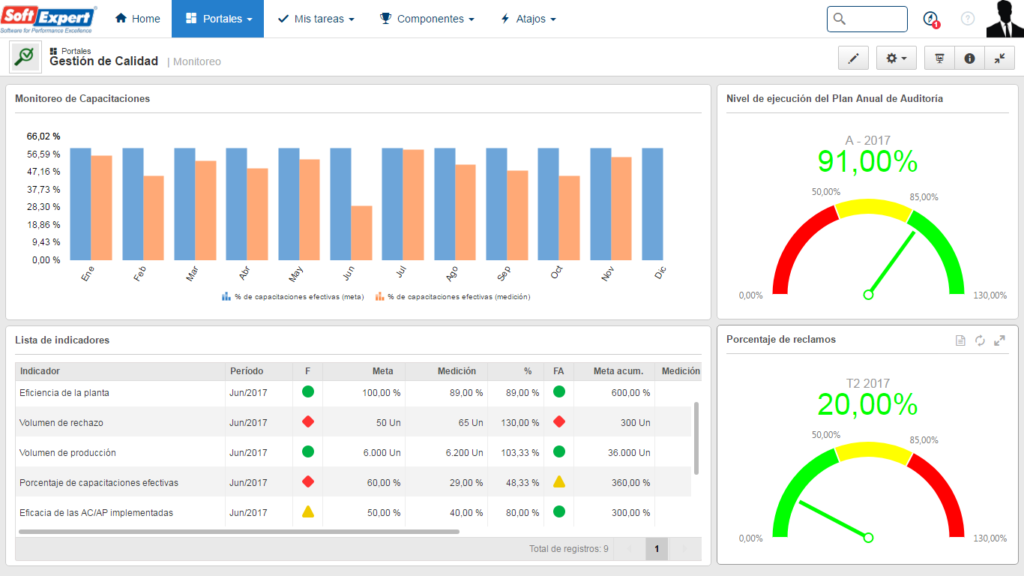This screenshot has height=576, width=1024.
Task: Toggle the medición series legend entry
Action: tap(453, 296)
